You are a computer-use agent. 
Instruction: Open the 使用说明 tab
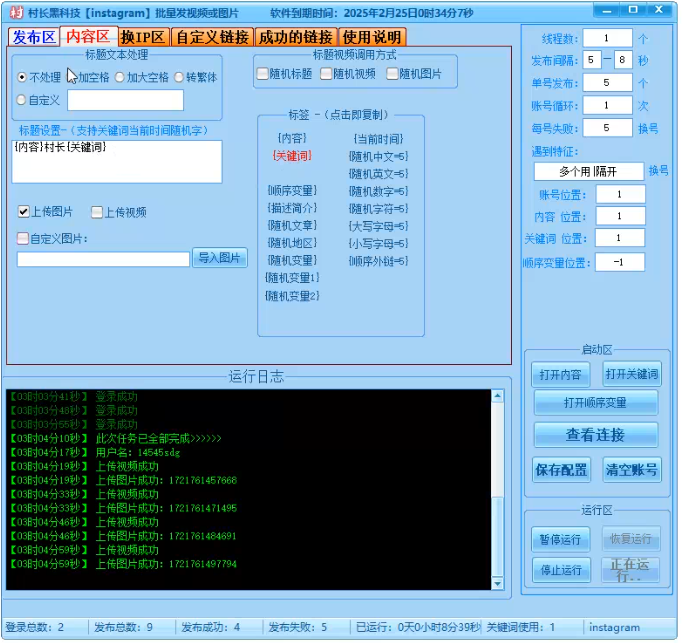372,37
